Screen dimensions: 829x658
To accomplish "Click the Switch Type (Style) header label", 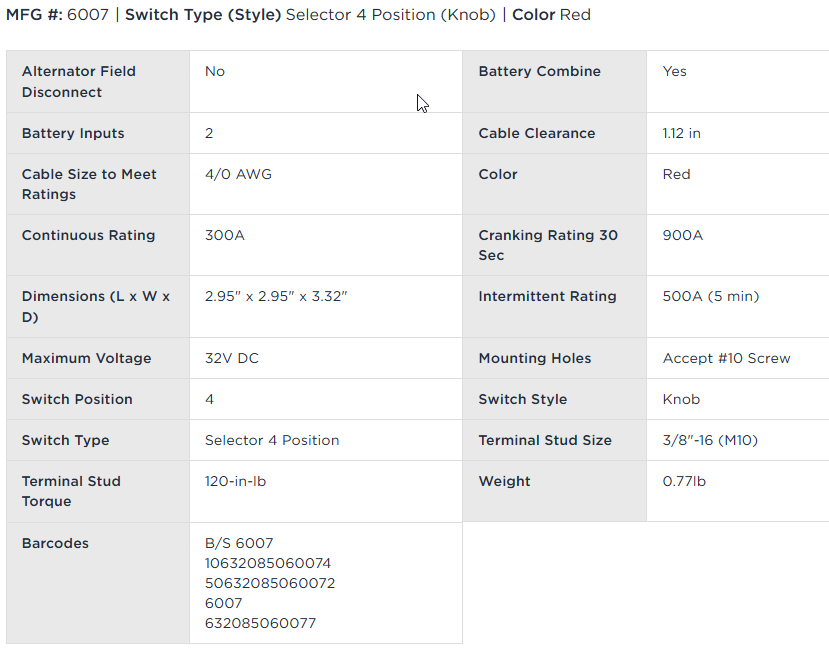I will (x=203, y=15).
